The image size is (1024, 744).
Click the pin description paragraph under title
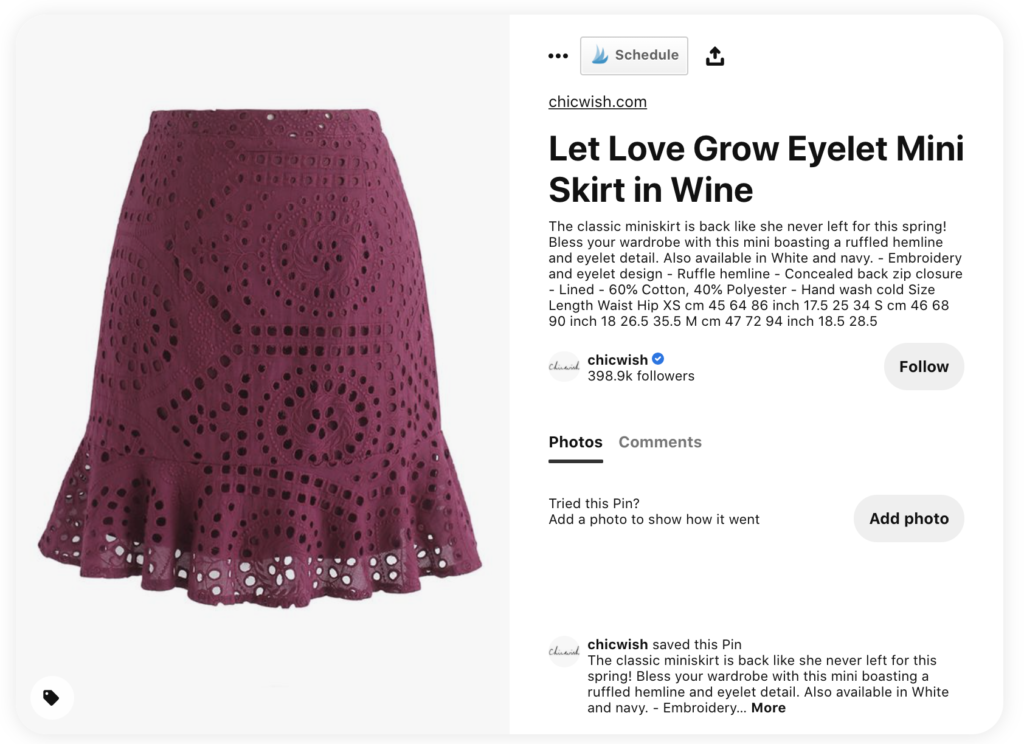[756, 273]
